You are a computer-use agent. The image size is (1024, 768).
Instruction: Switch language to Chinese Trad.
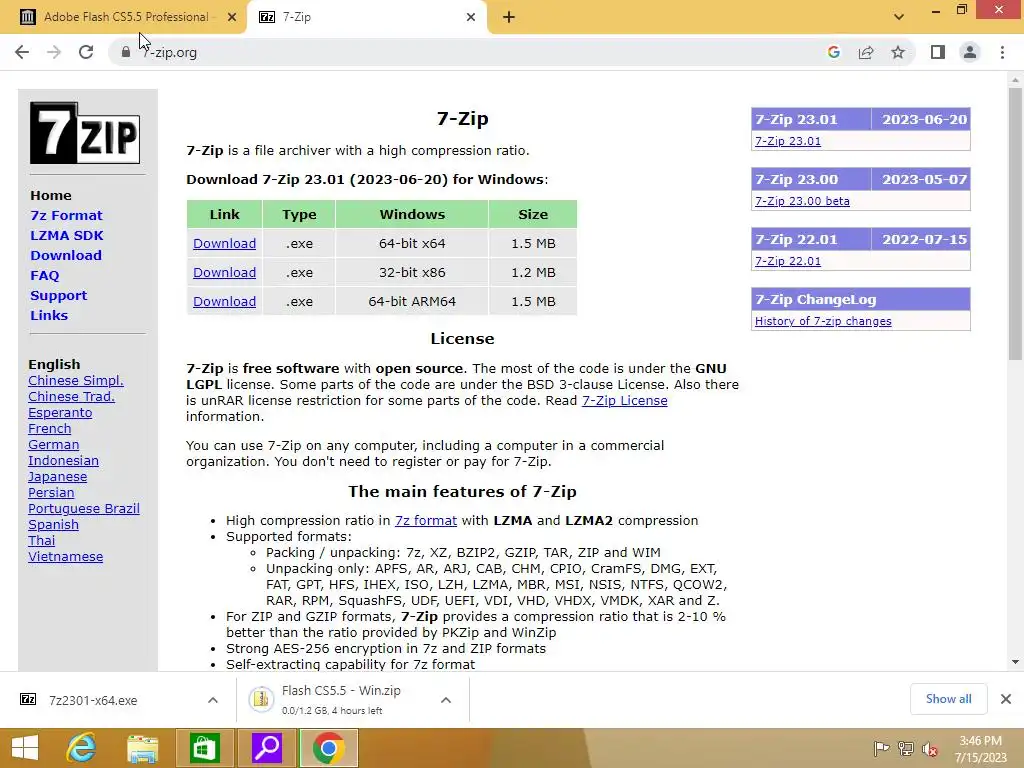click(x=71, y=396)
